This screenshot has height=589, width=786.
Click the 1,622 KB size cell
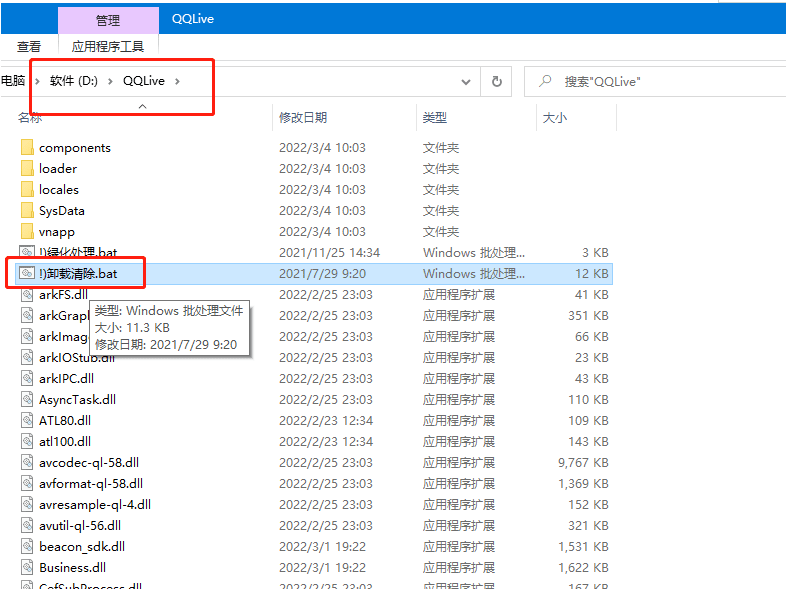click(583, 568)
